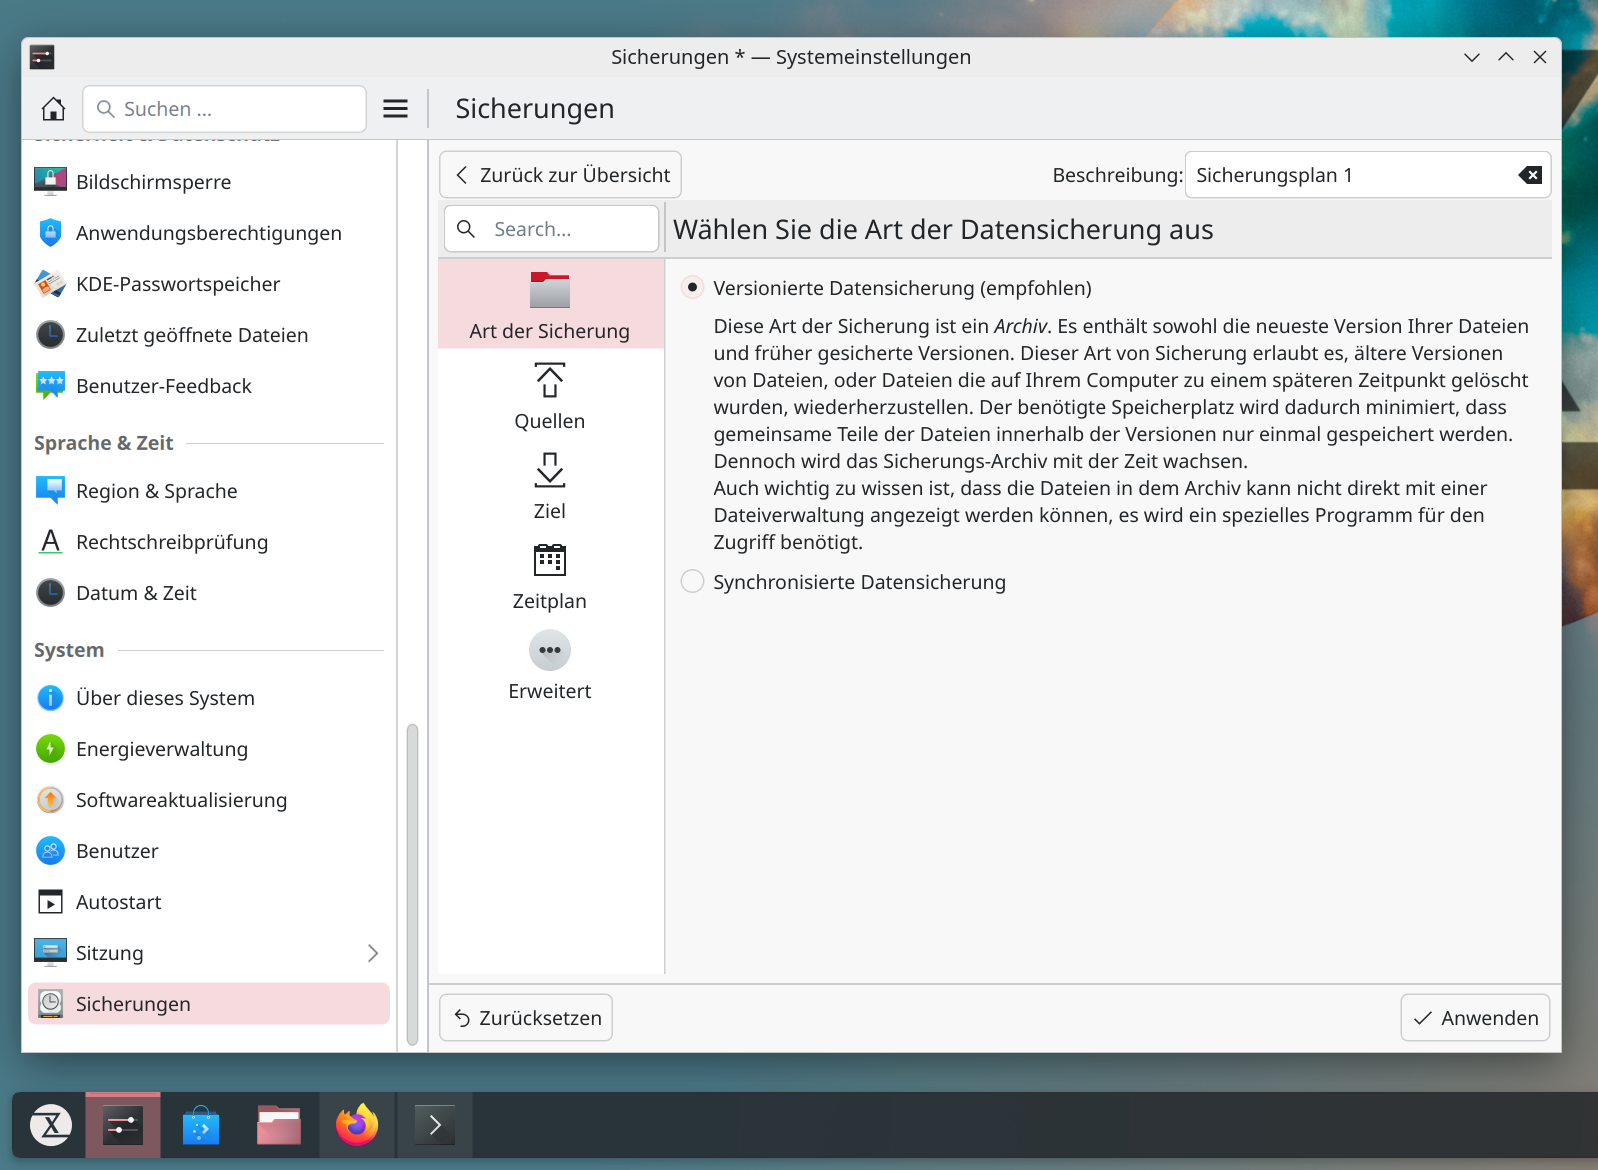Go back with Zurück zur Übersicht
1598x1170 pixels.
click(x=561, y=175)
